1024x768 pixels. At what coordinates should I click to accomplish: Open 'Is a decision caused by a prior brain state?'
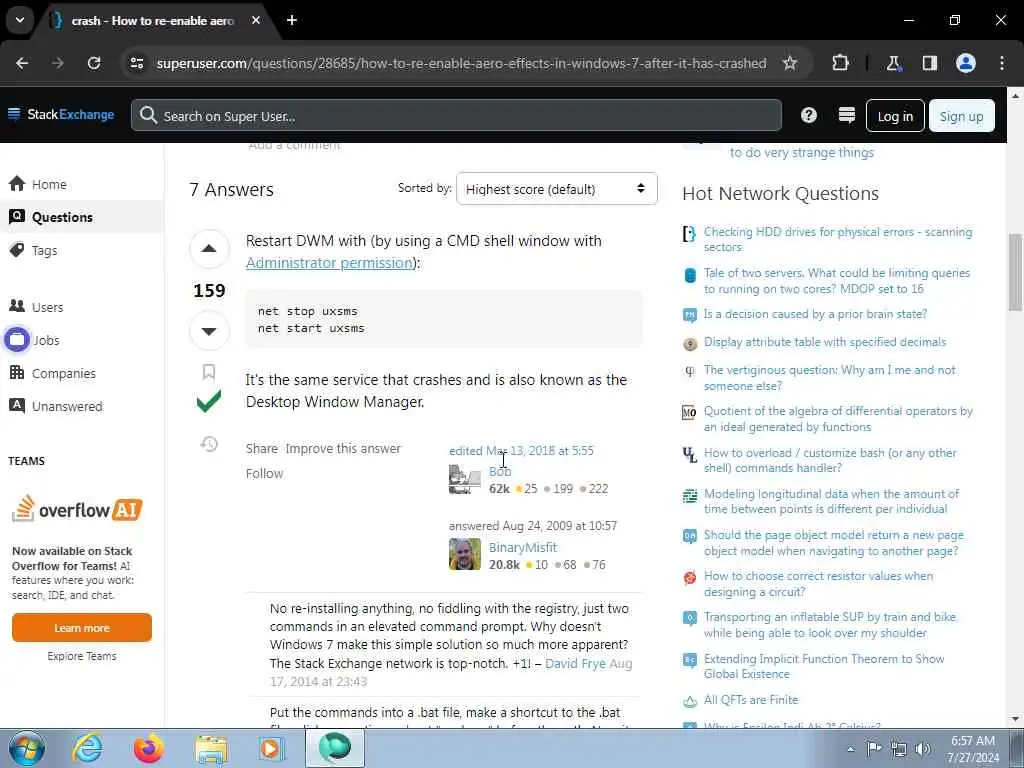pos(815,314)
